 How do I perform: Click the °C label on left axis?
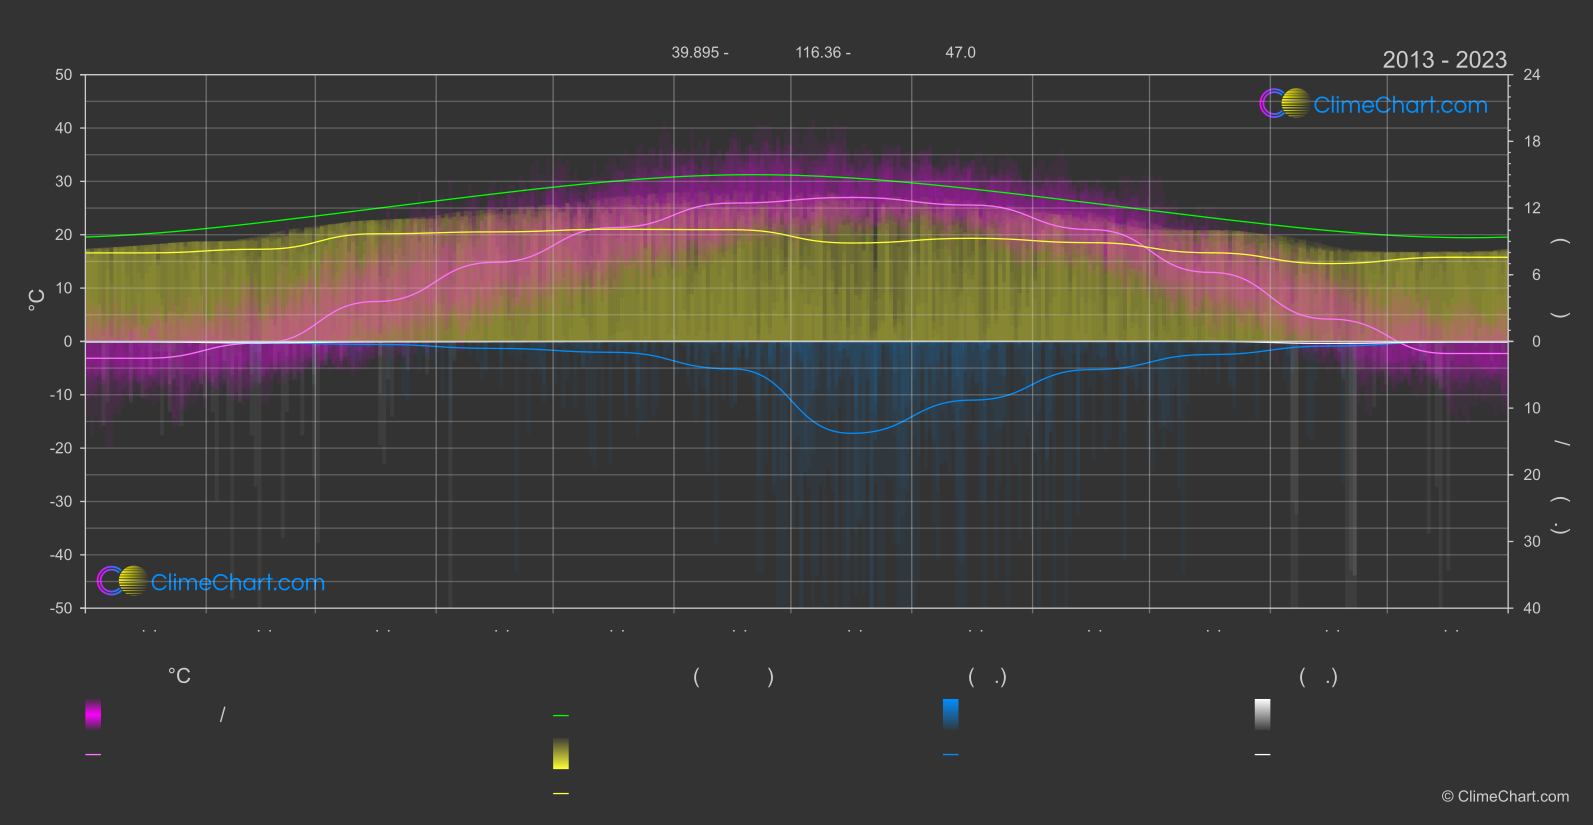coord(37,300)
